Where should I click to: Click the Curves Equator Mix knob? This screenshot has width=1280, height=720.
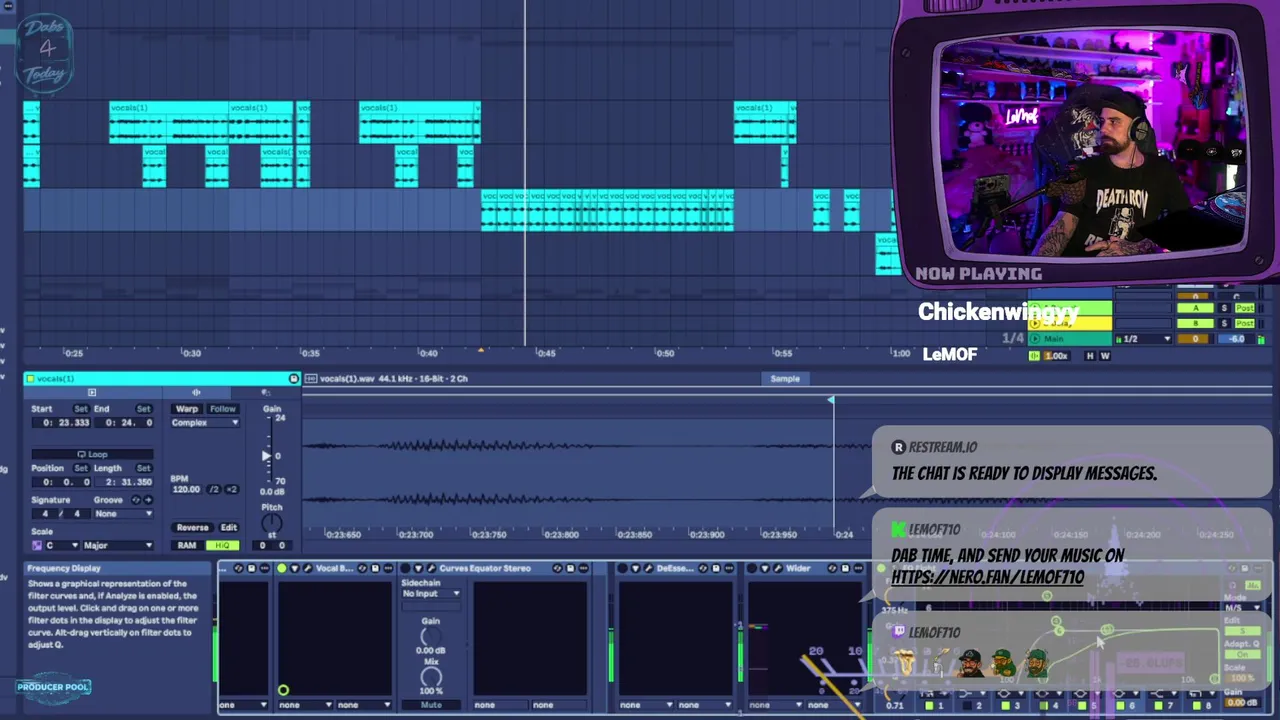(x=431, y=679)
